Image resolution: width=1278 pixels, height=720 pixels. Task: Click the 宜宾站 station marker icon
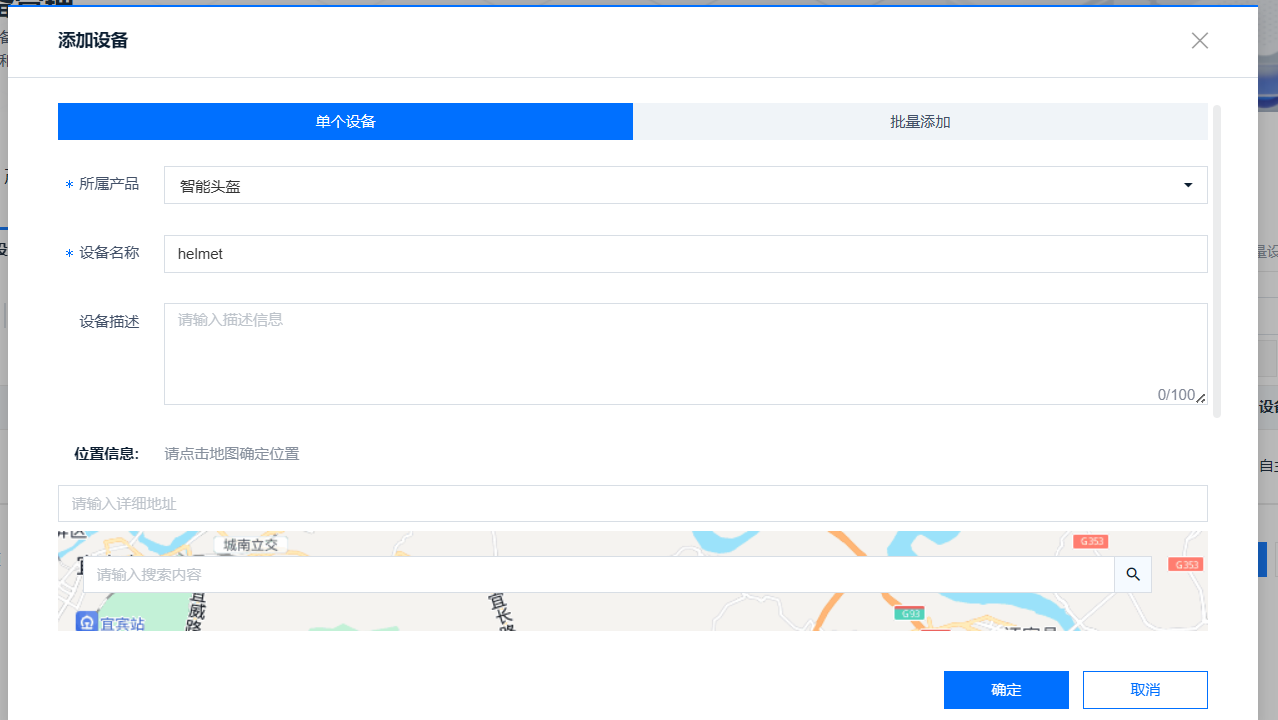coord(87,621)
